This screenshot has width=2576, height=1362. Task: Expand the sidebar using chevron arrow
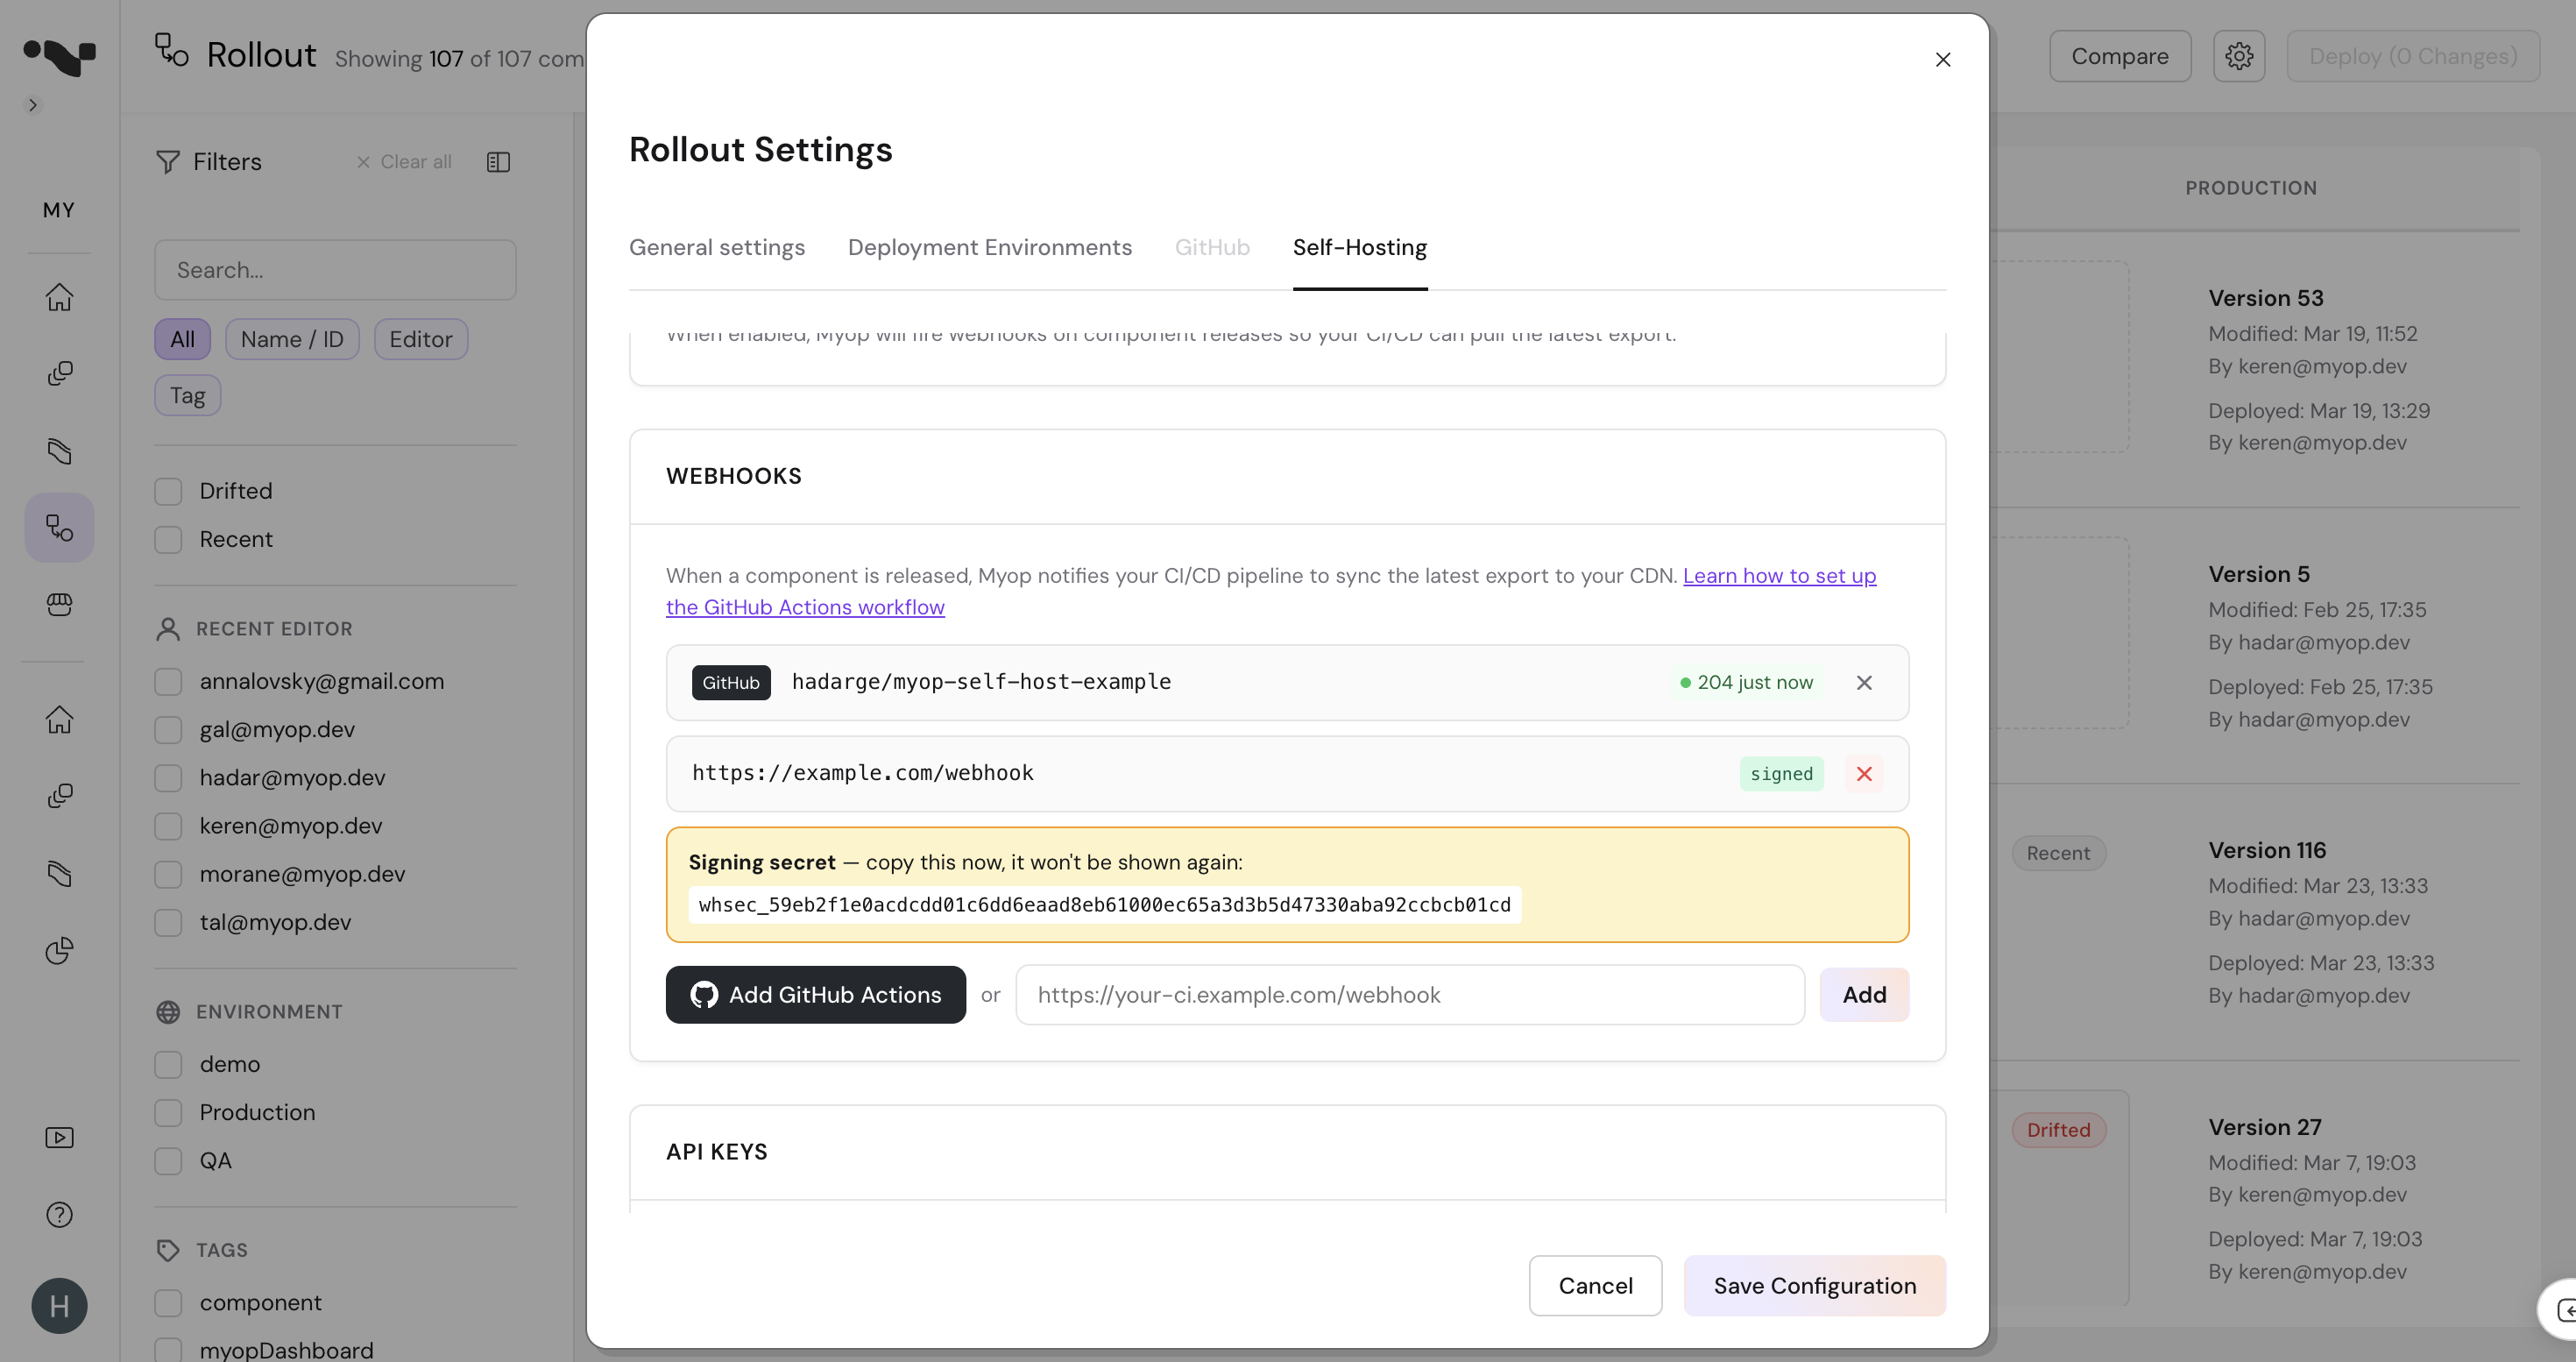point(32,105)
